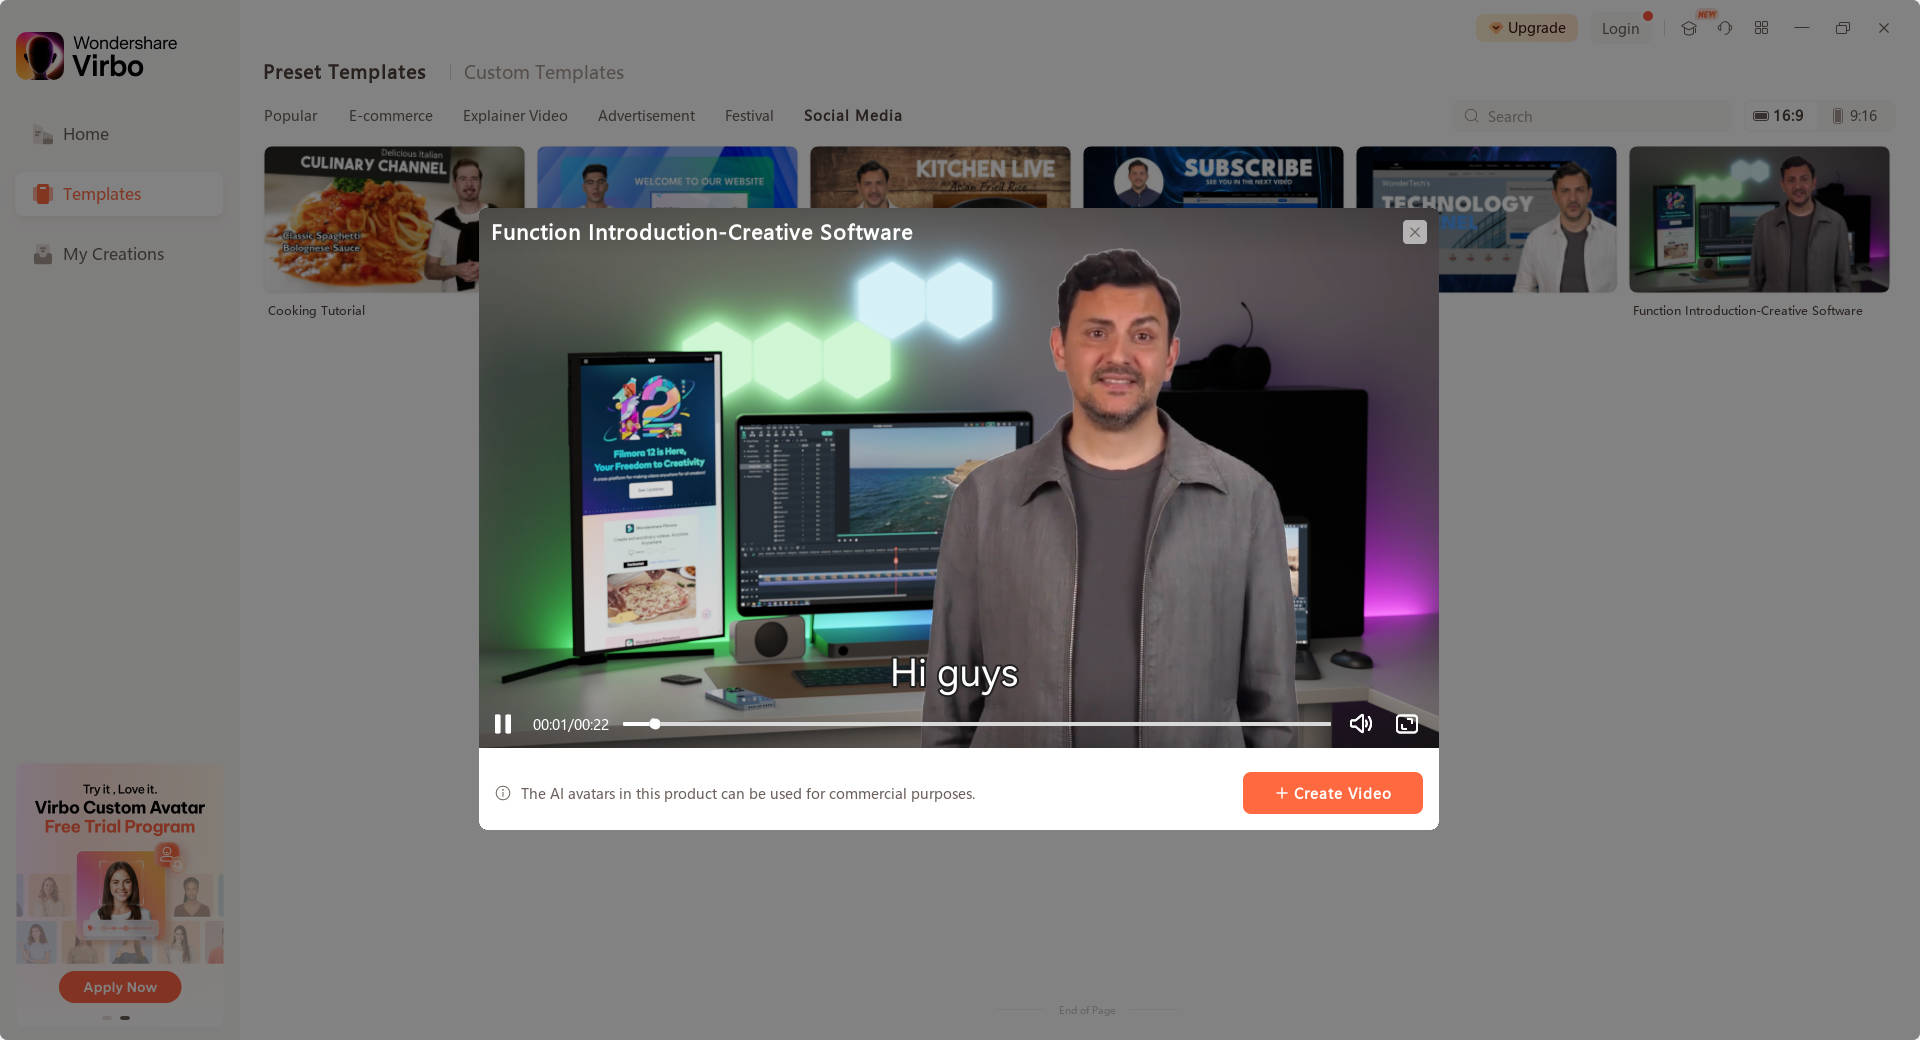Open Welcome To Our Website template thumbnail
Screen dimensions: 1920x1040
667,177
